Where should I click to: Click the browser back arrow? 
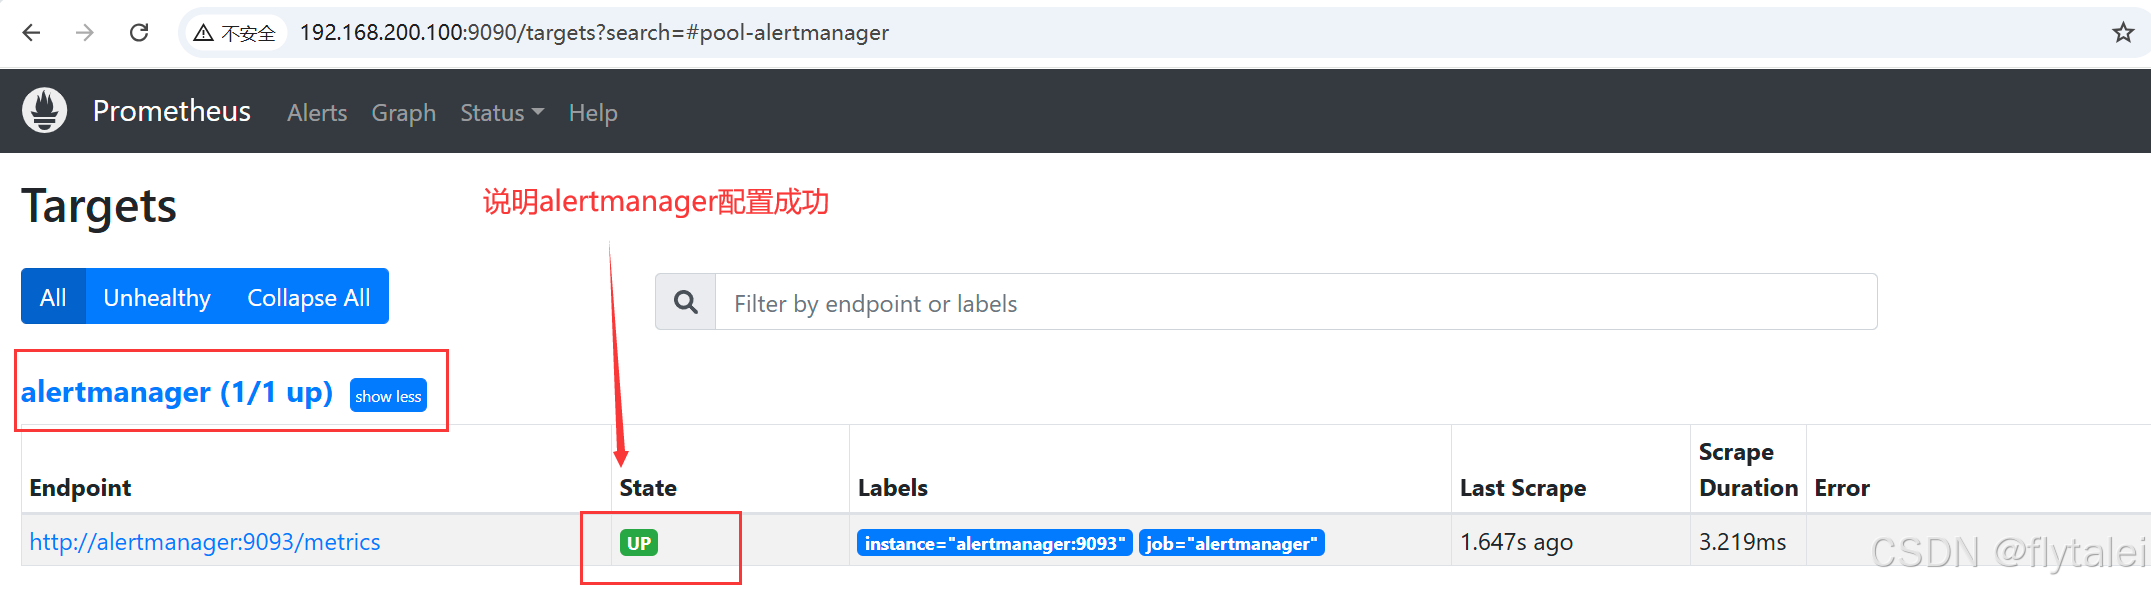click(31, 33)
